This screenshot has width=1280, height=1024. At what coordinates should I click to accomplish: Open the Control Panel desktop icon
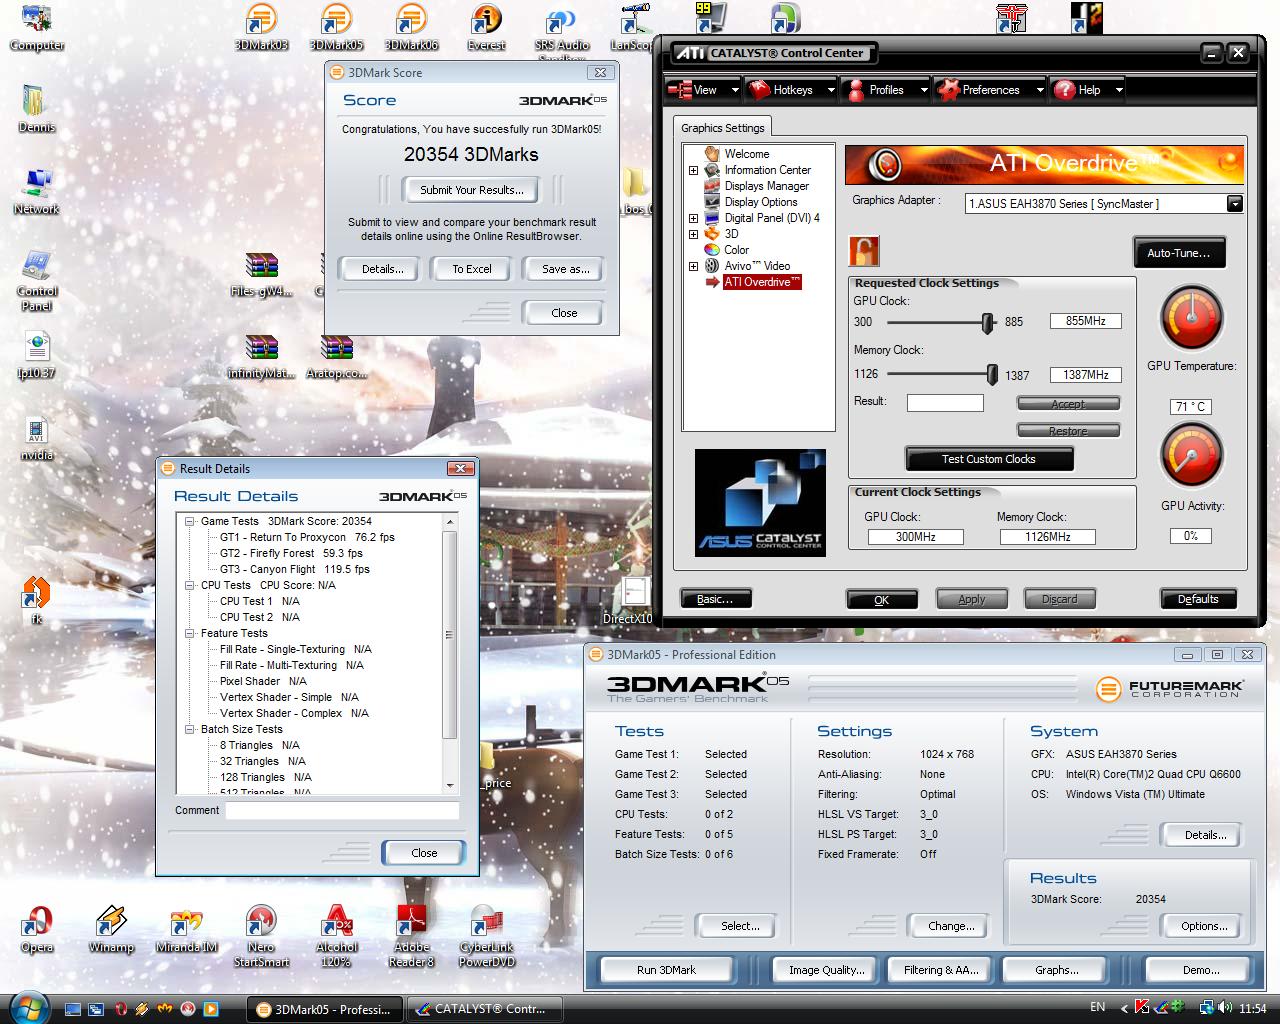(x=37, y=280)
